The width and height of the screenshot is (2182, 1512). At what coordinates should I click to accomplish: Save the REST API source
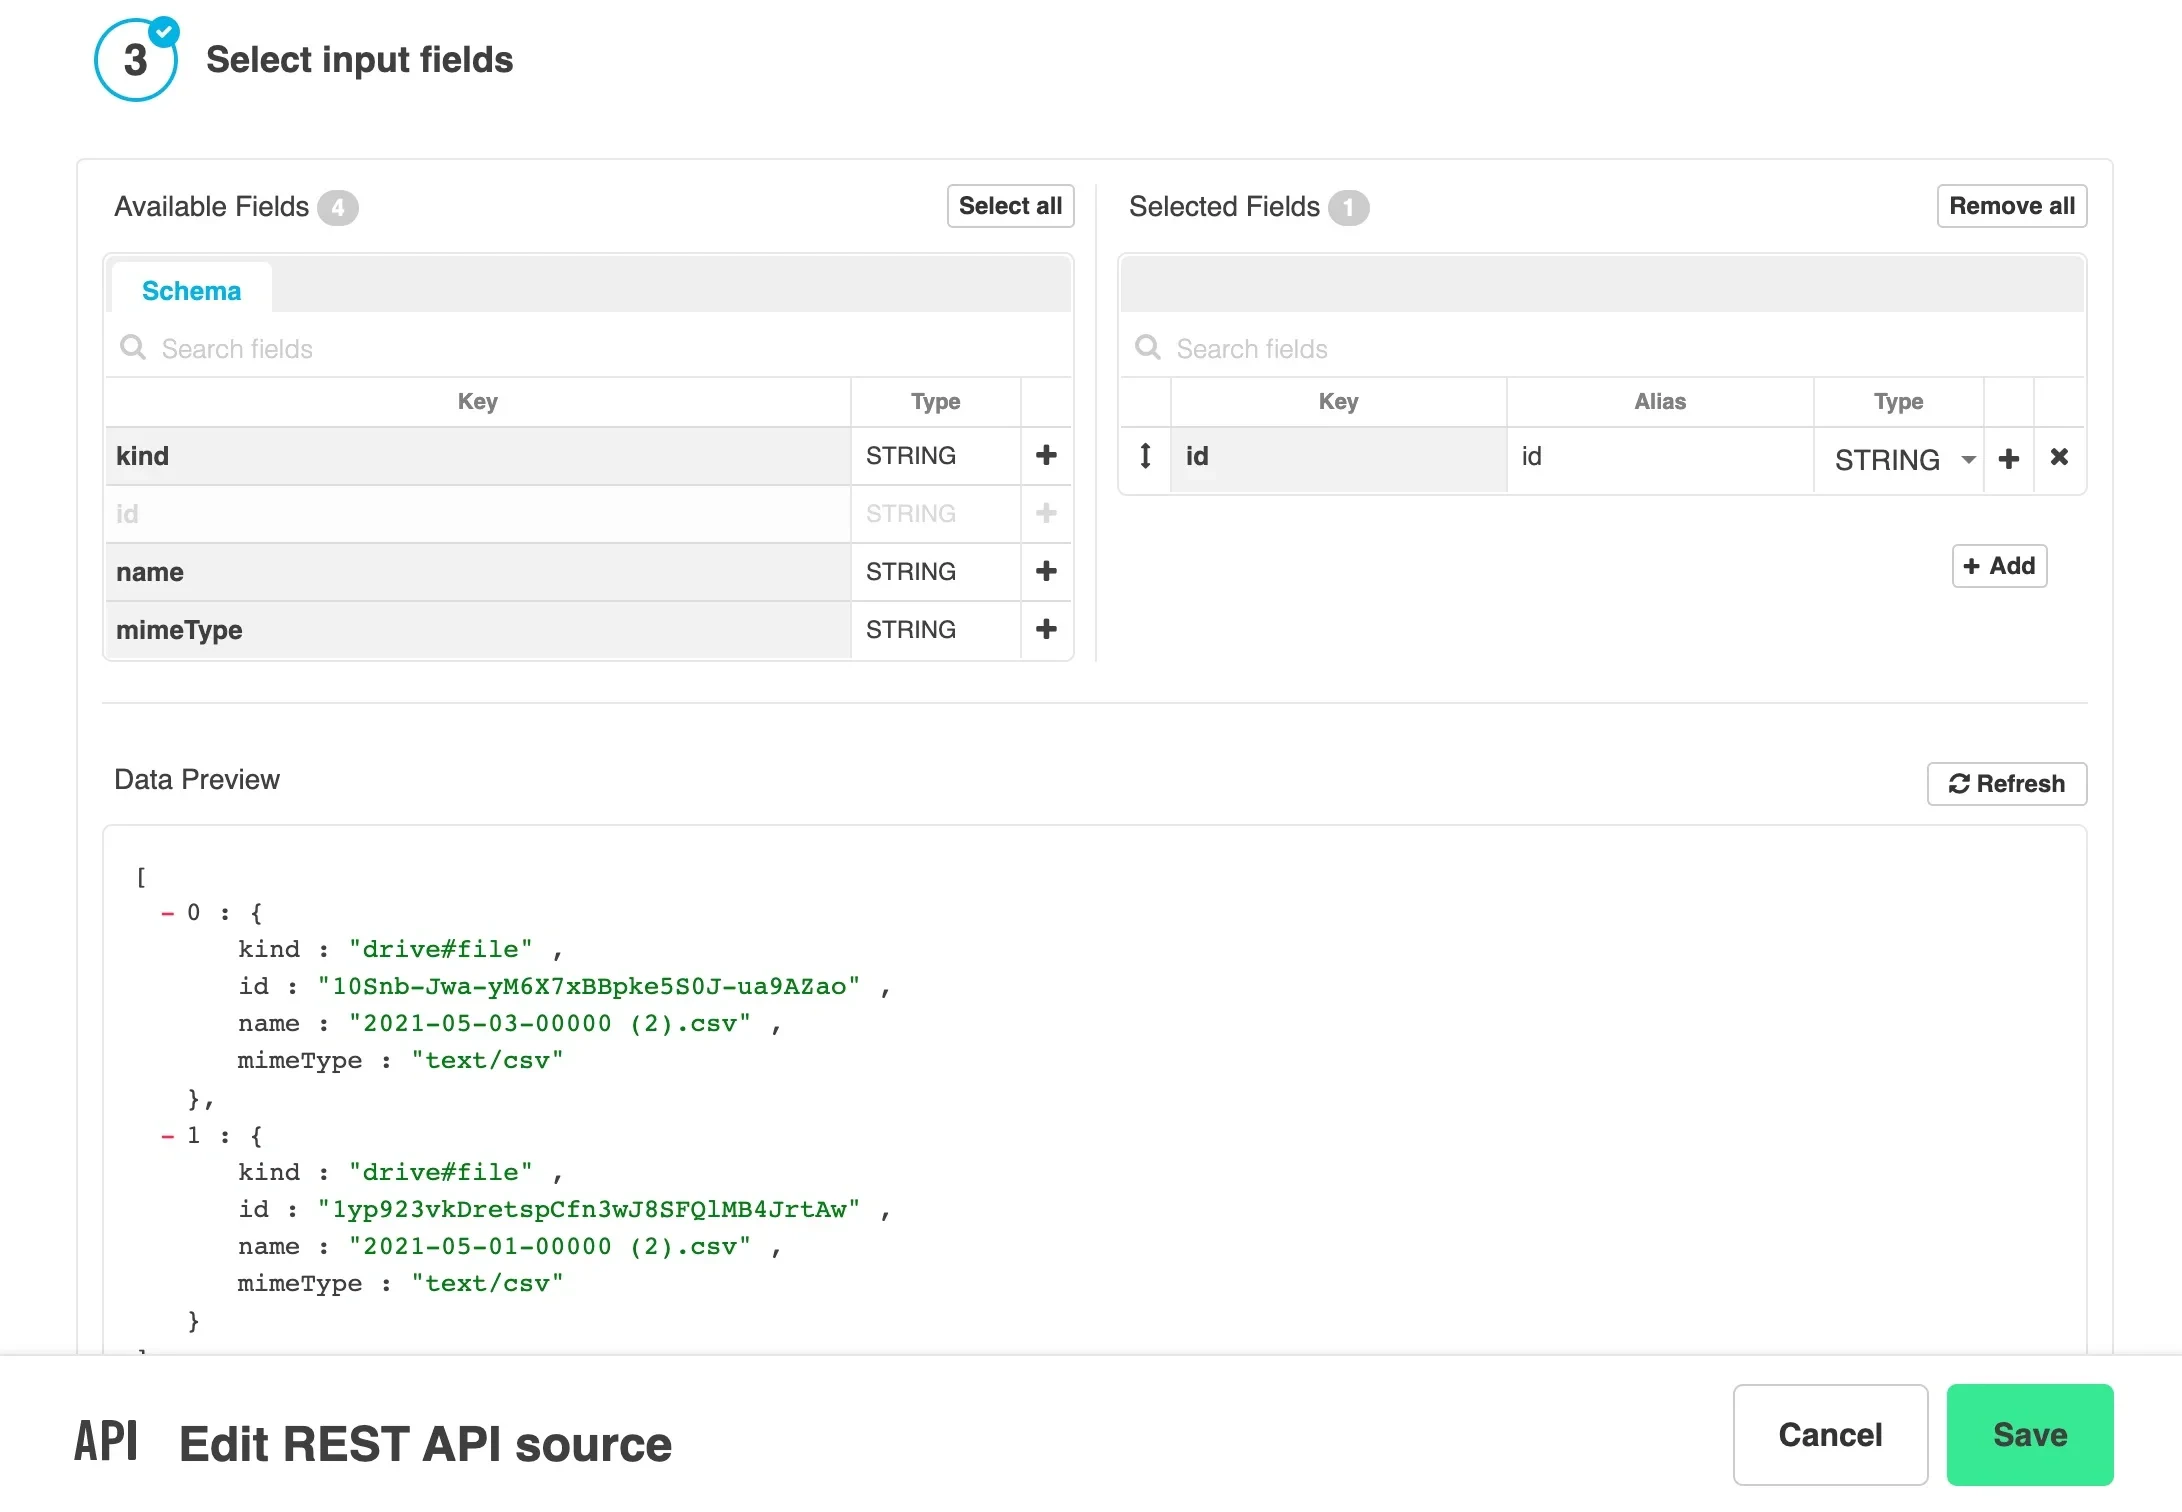pyautogui.click(x=2029, y=1435)
